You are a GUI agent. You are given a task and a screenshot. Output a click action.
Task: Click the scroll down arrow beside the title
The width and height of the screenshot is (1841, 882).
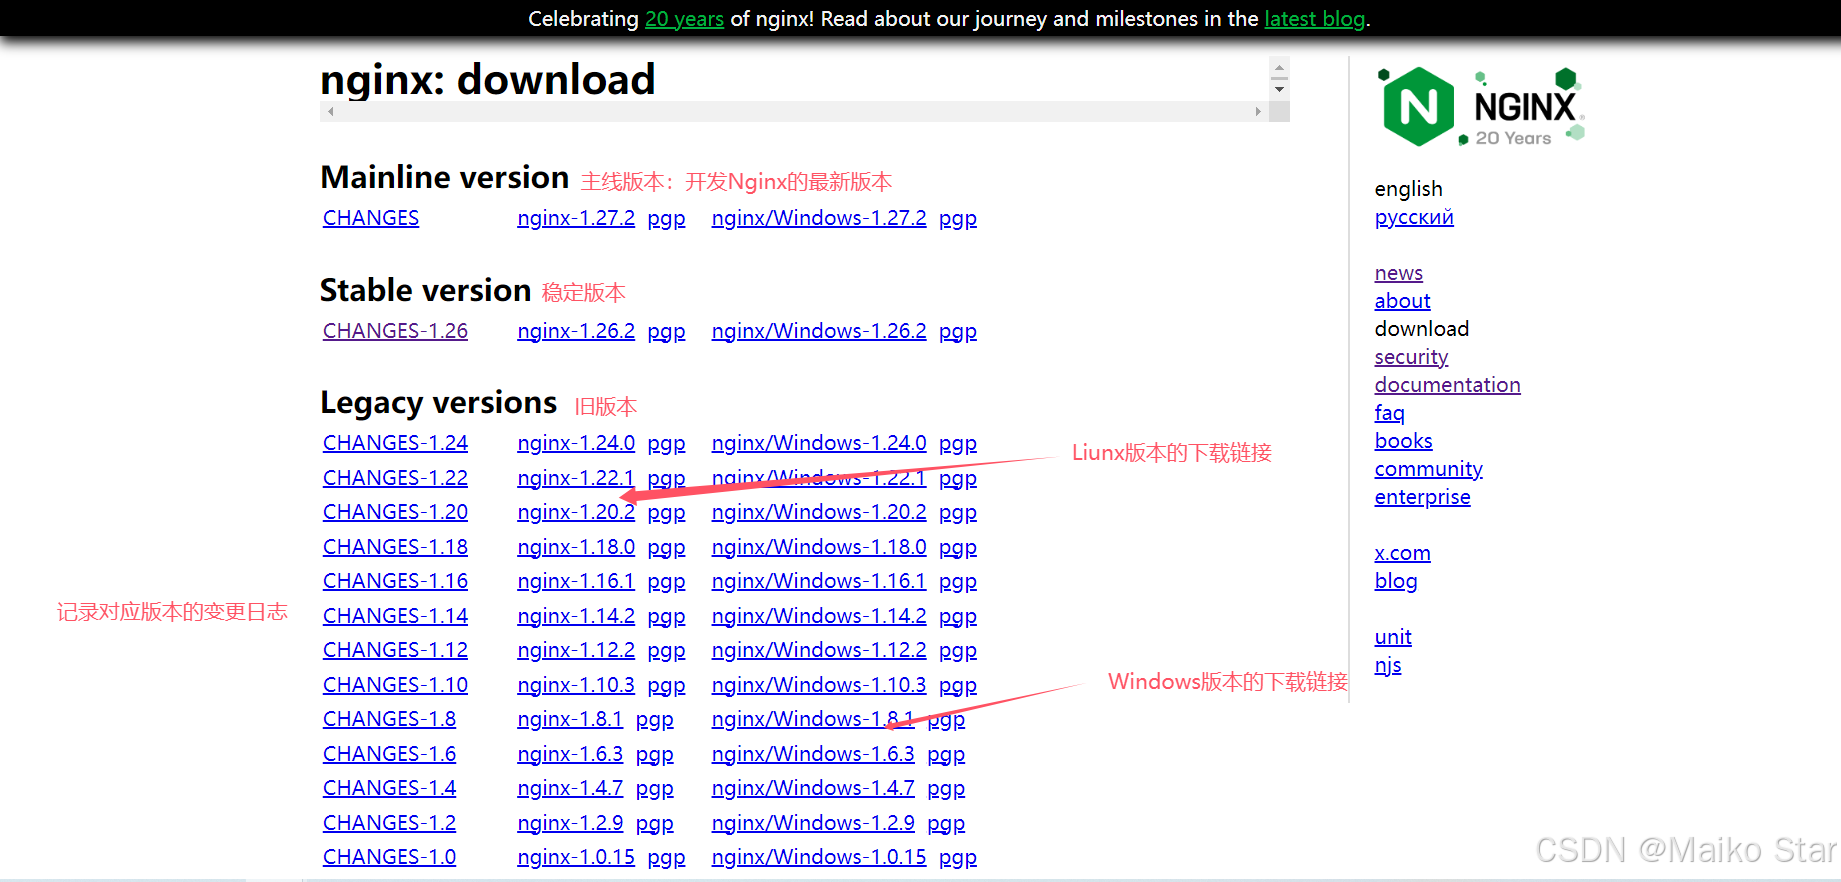pyautogui.click(x=1279, y=89)
